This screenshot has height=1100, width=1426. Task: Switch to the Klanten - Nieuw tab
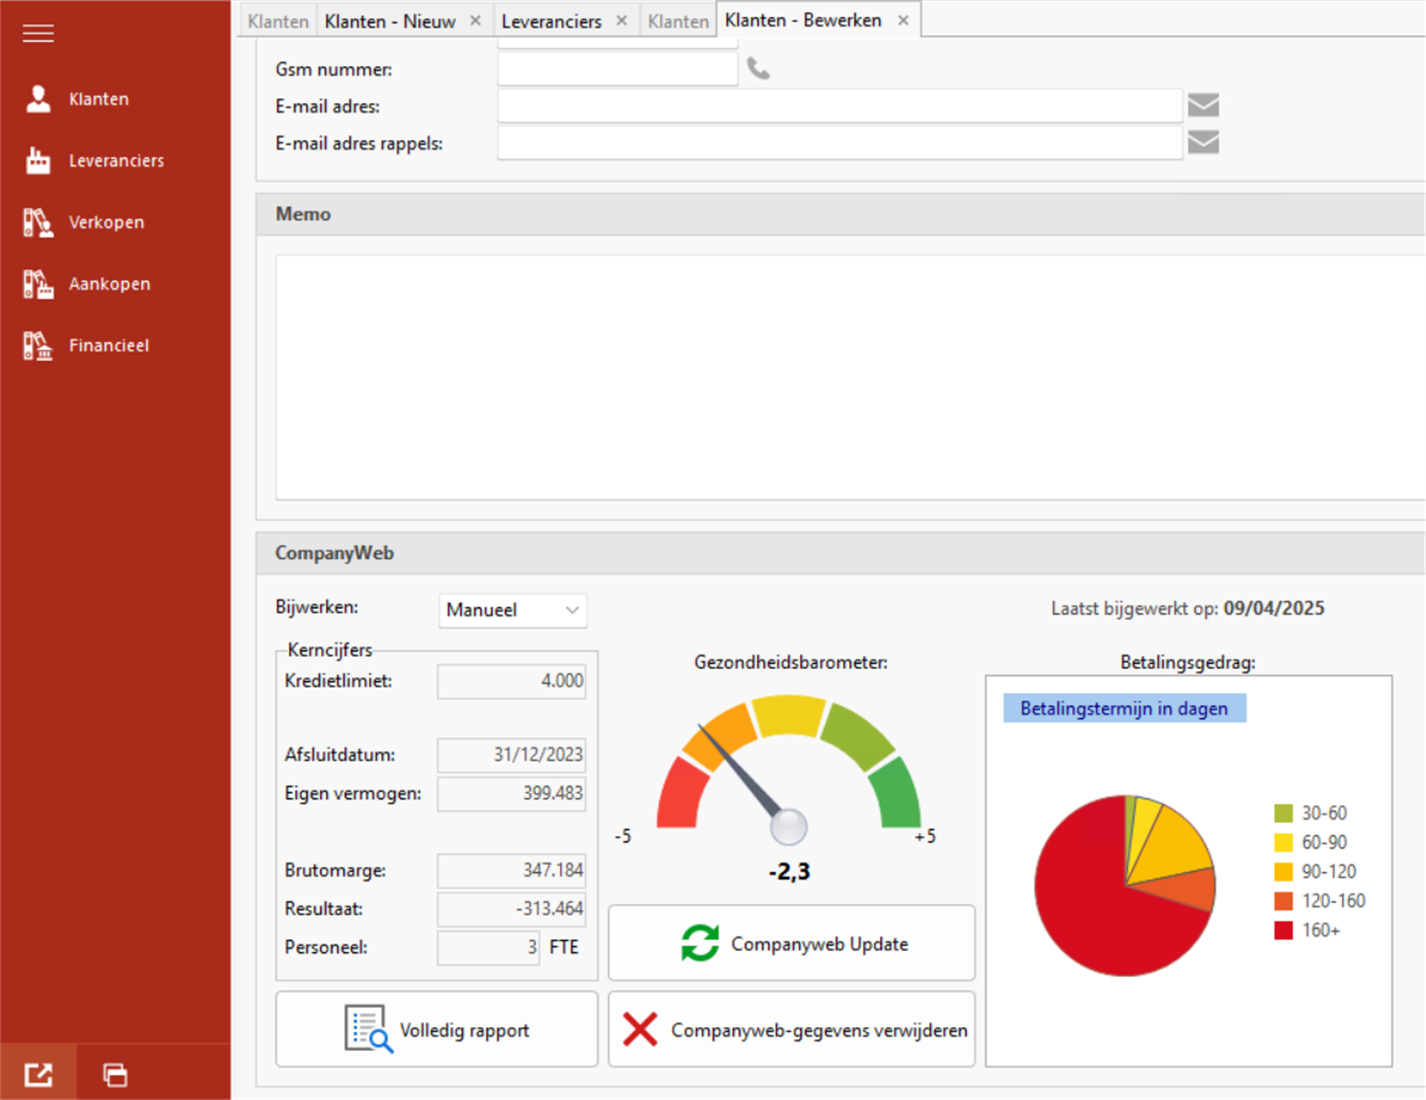[390, 21]
